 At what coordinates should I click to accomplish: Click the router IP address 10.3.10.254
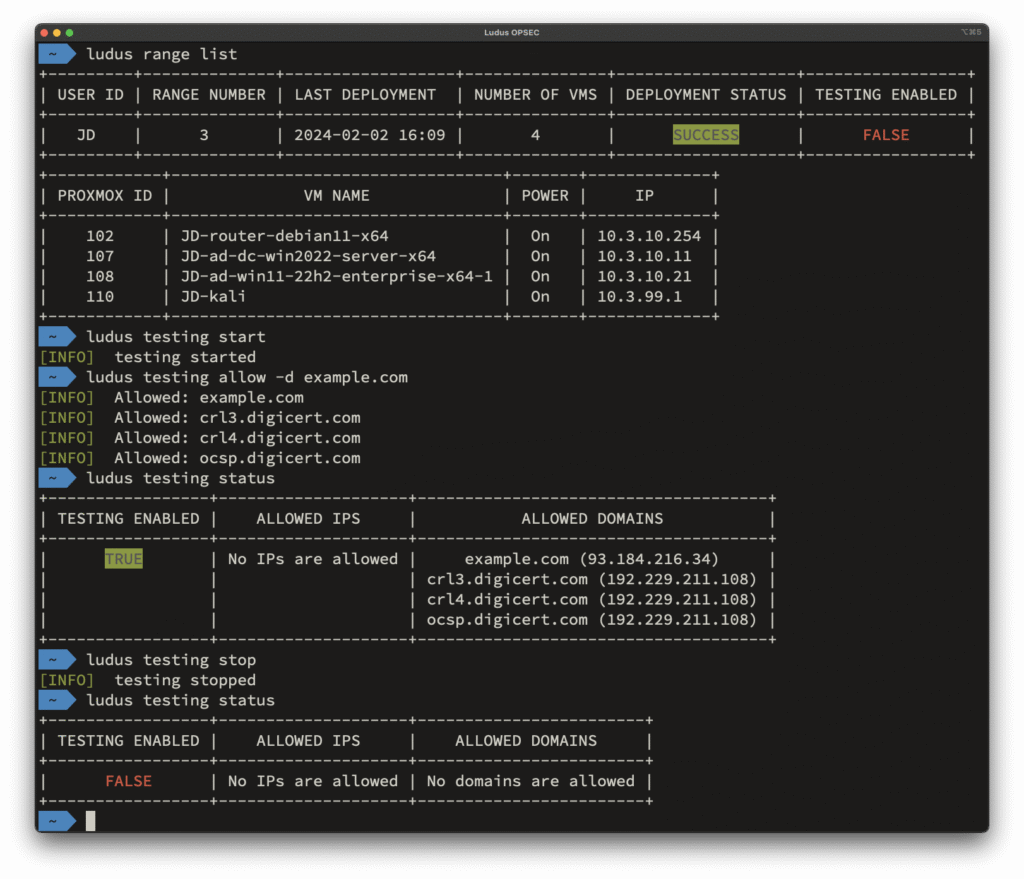click(x=649, y=236)
